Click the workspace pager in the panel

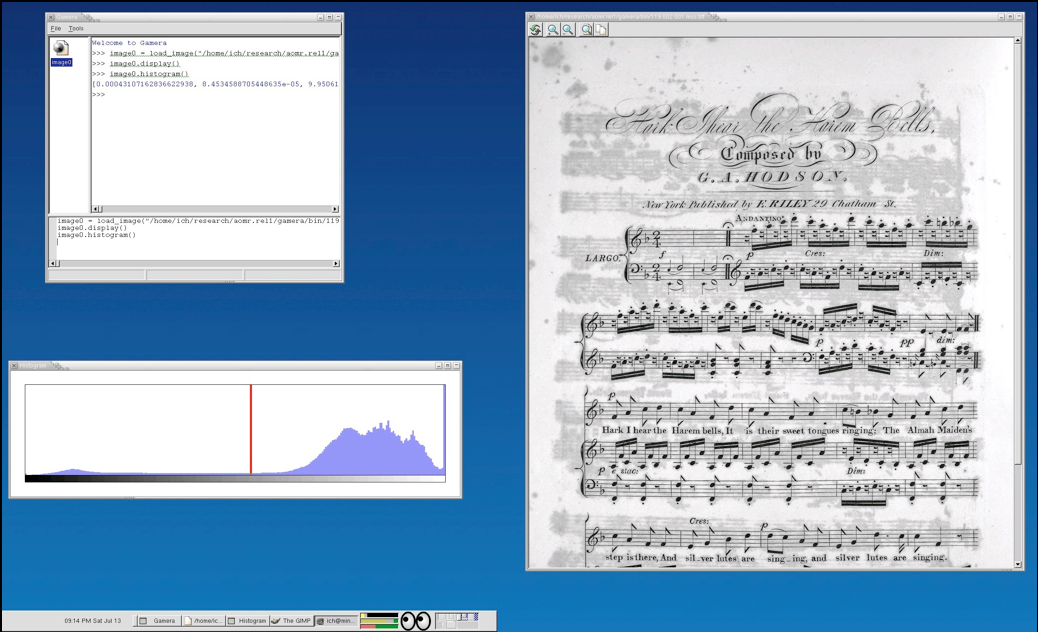[x=457, y=620]
